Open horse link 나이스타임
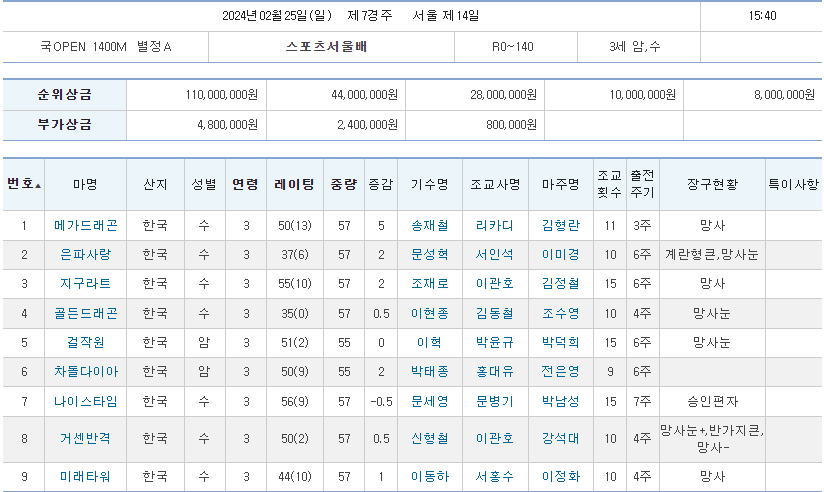 tap(86, 402)
